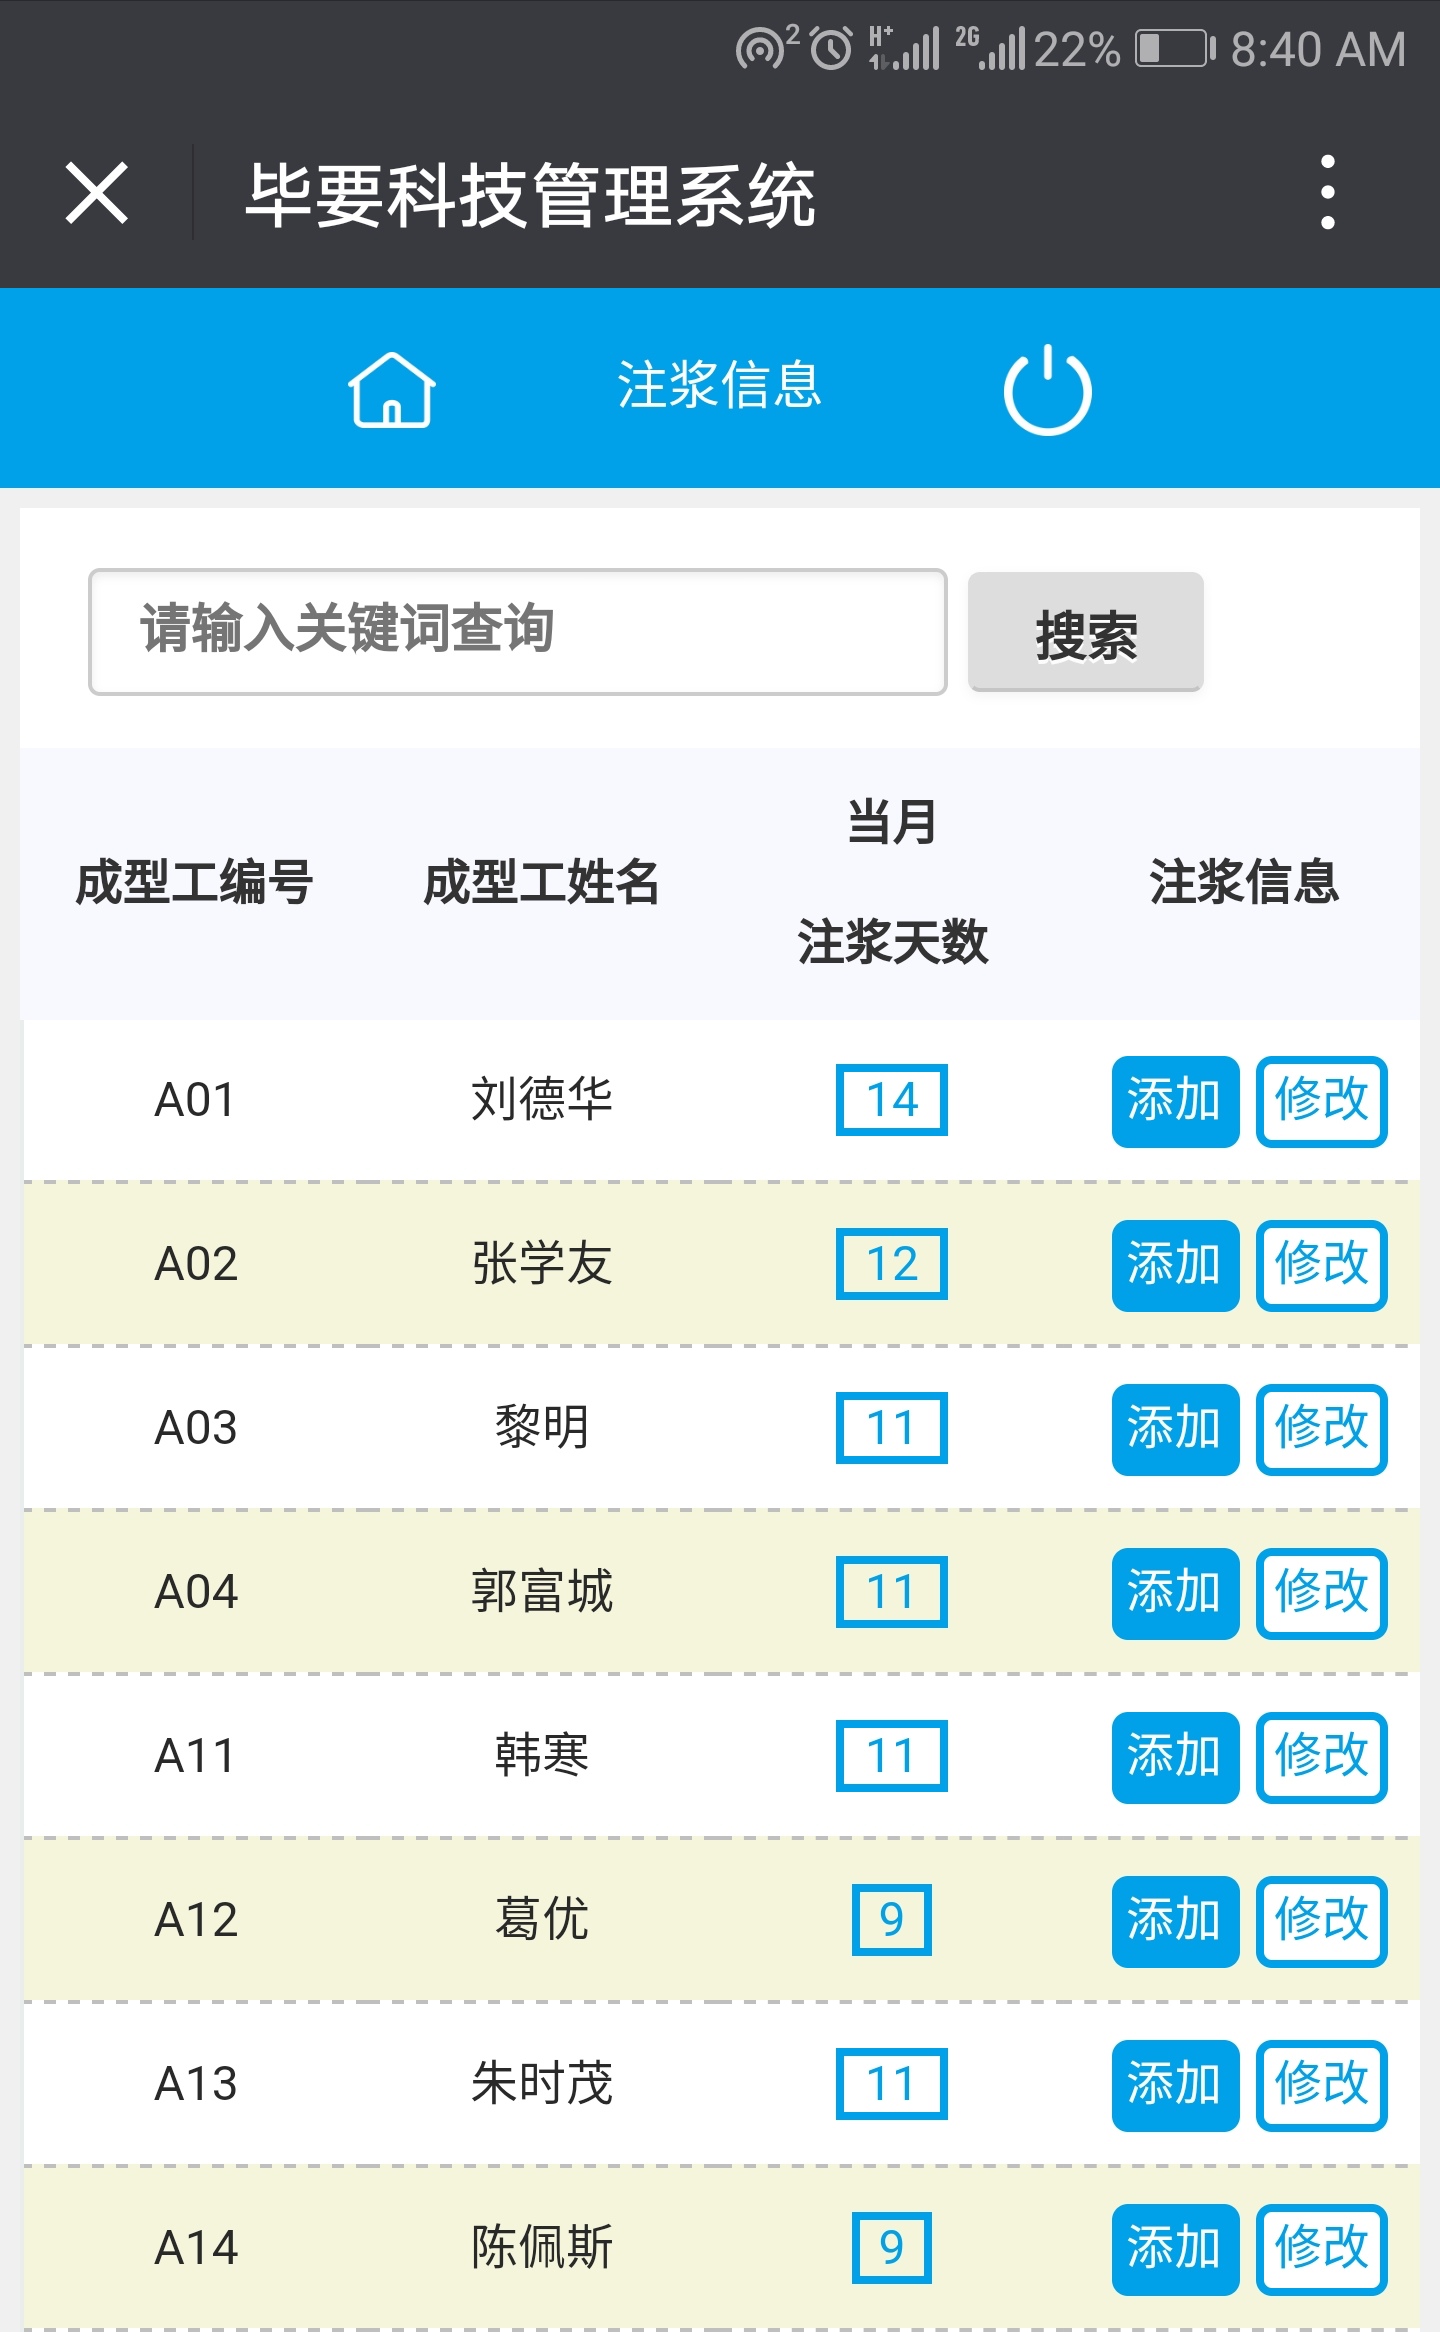Viewport: 1440px width, 2332px height.
Task: Click 修改 for 葛优
Action: [x=1322, y=1921]
